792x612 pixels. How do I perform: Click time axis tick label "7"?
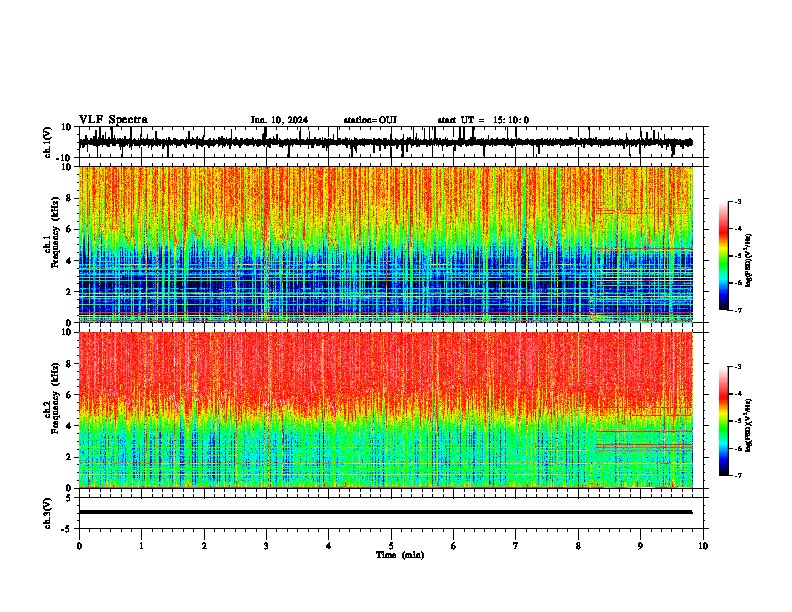(x=516, y=546)
